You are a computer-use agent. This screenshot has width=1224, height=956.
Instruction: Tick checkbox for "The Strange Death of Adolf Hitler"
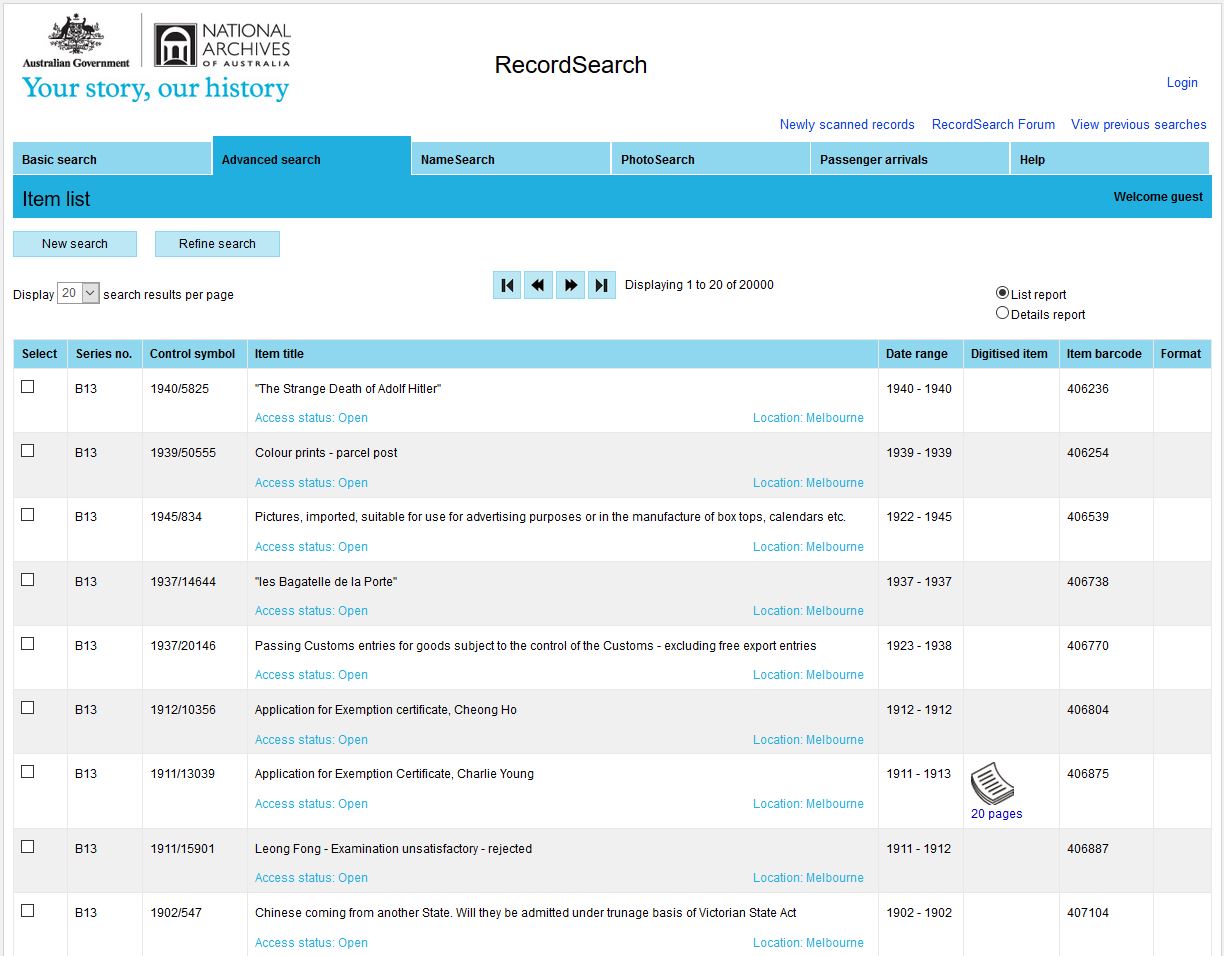[x=28, y=387]
